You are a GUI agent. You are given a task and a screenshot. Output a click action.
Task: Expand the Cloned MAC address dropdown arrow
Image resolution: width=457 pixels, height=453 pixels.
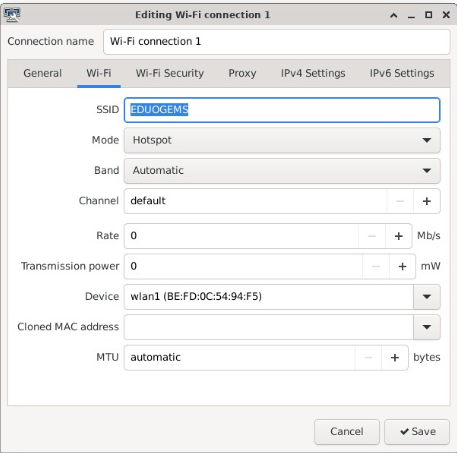[427, 327]
